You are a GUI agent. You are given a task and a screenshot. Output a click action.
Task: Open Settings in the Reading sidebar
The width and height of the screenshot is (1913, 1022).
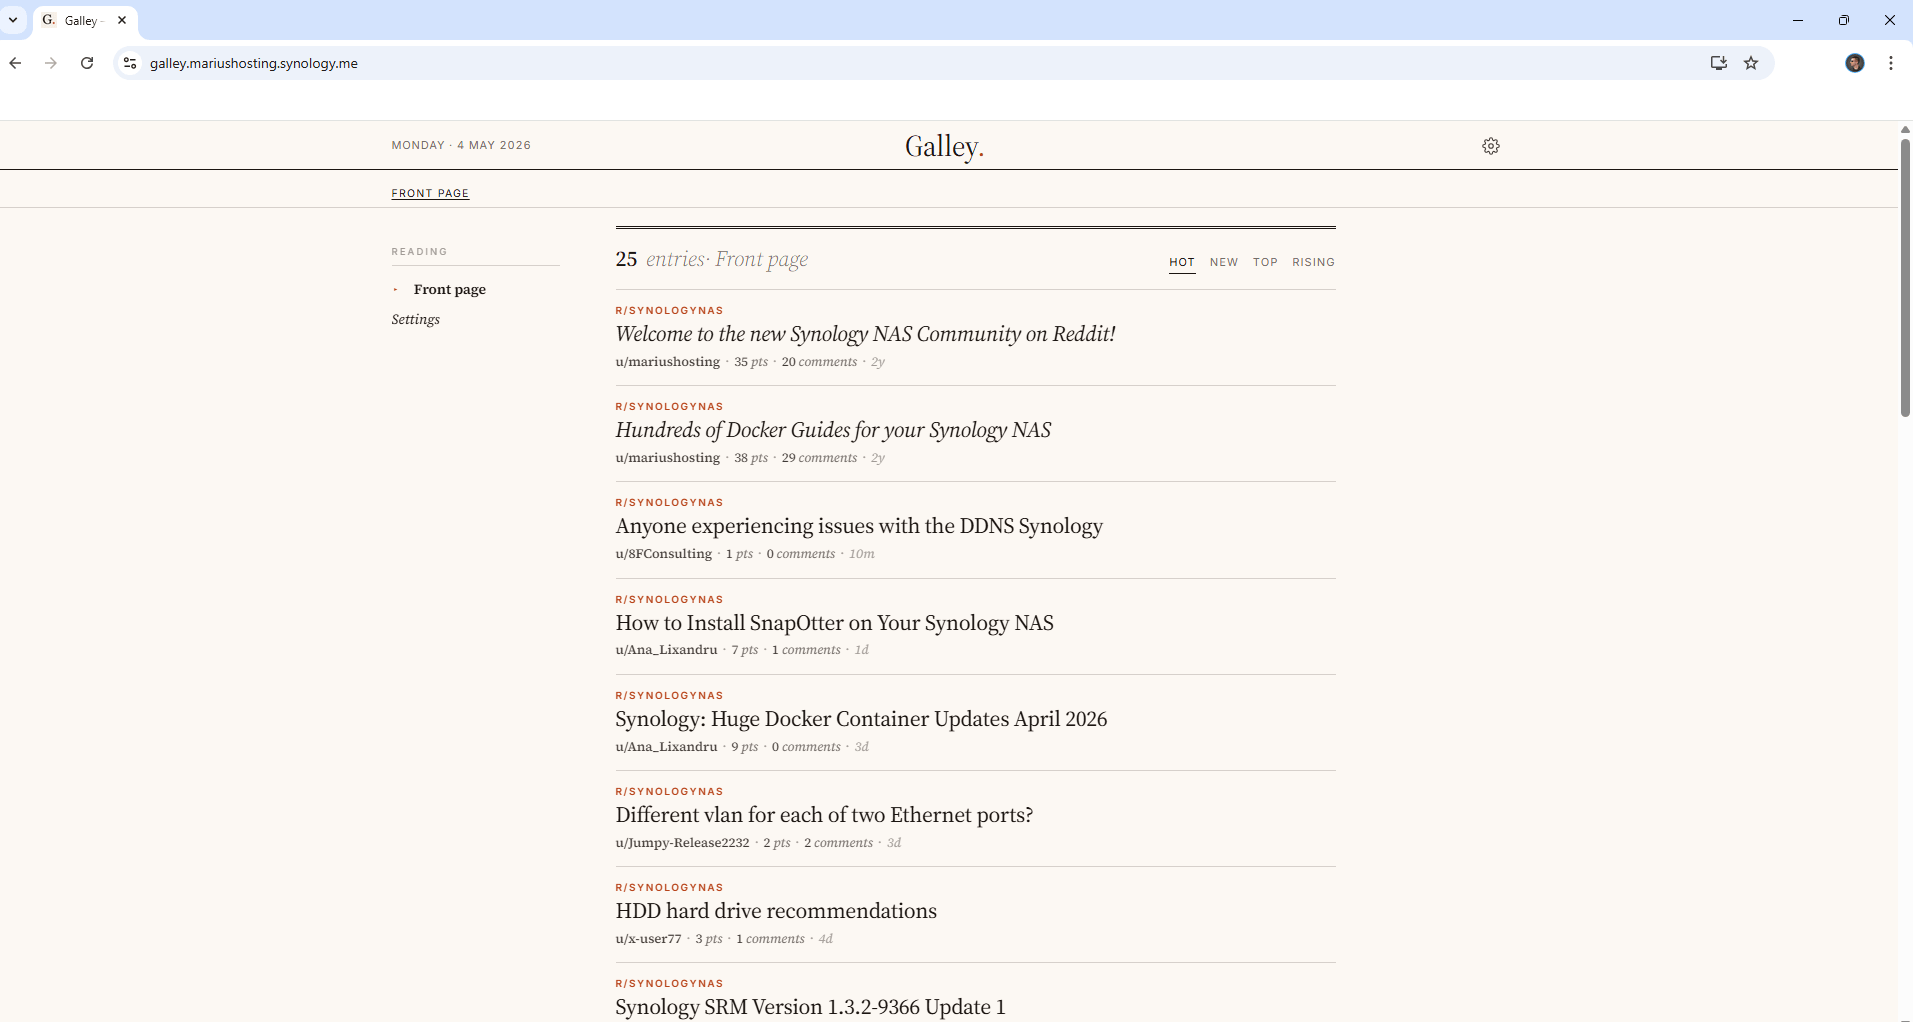pos(416,319)
